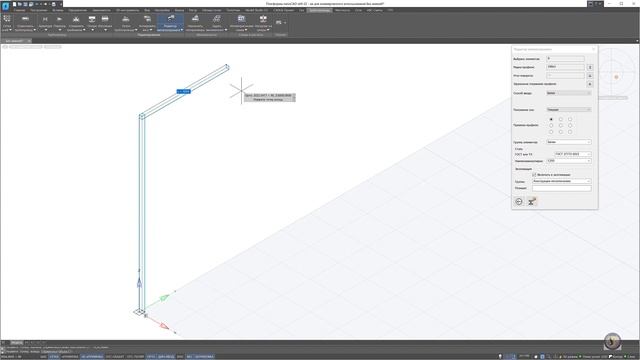Viewport: 640px width, 360px height.
Task: Click the beam-shaped icon button at editor panel bottom
Action: [x=531, y=201]
